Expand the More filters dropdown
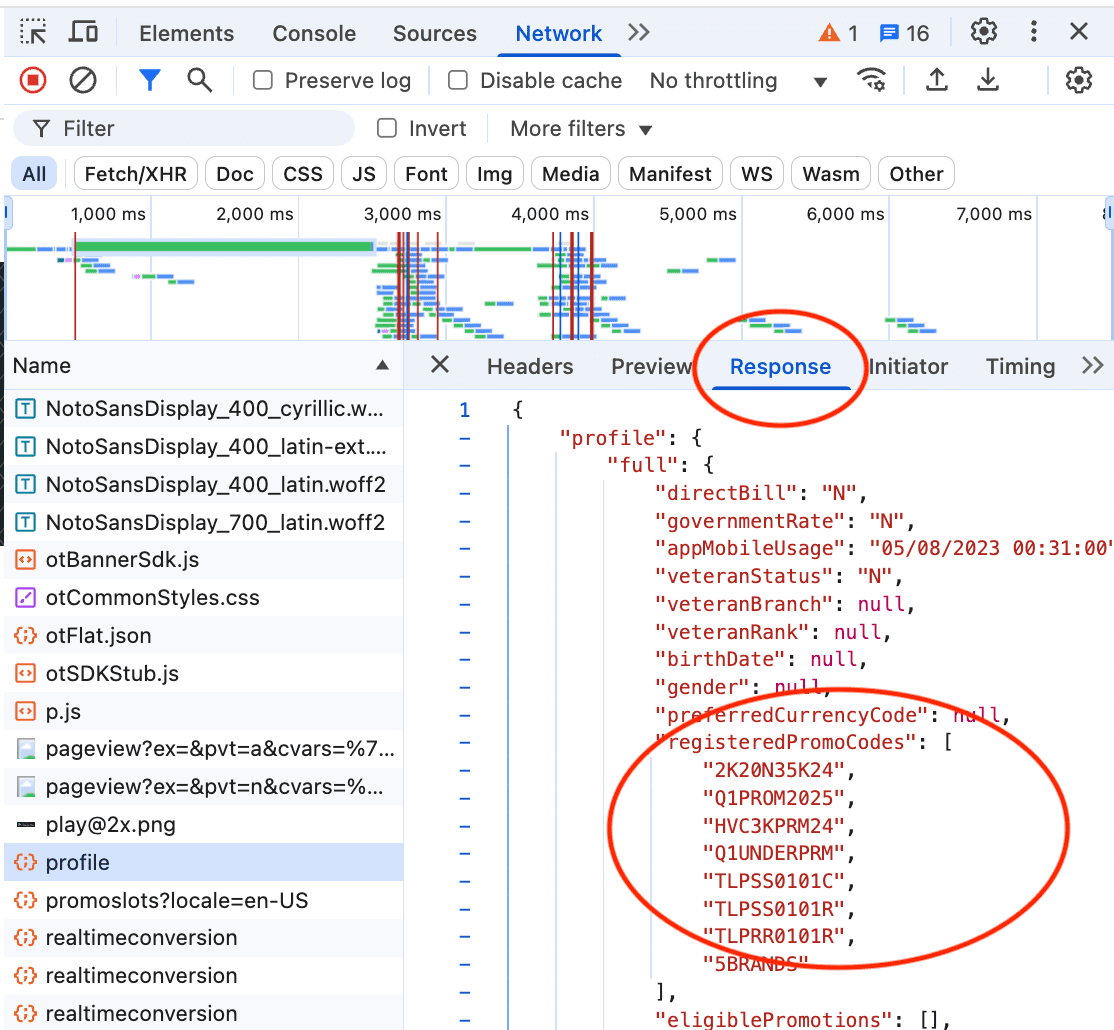Viewport: 1114px width, 1030px height. pos(580,129)
